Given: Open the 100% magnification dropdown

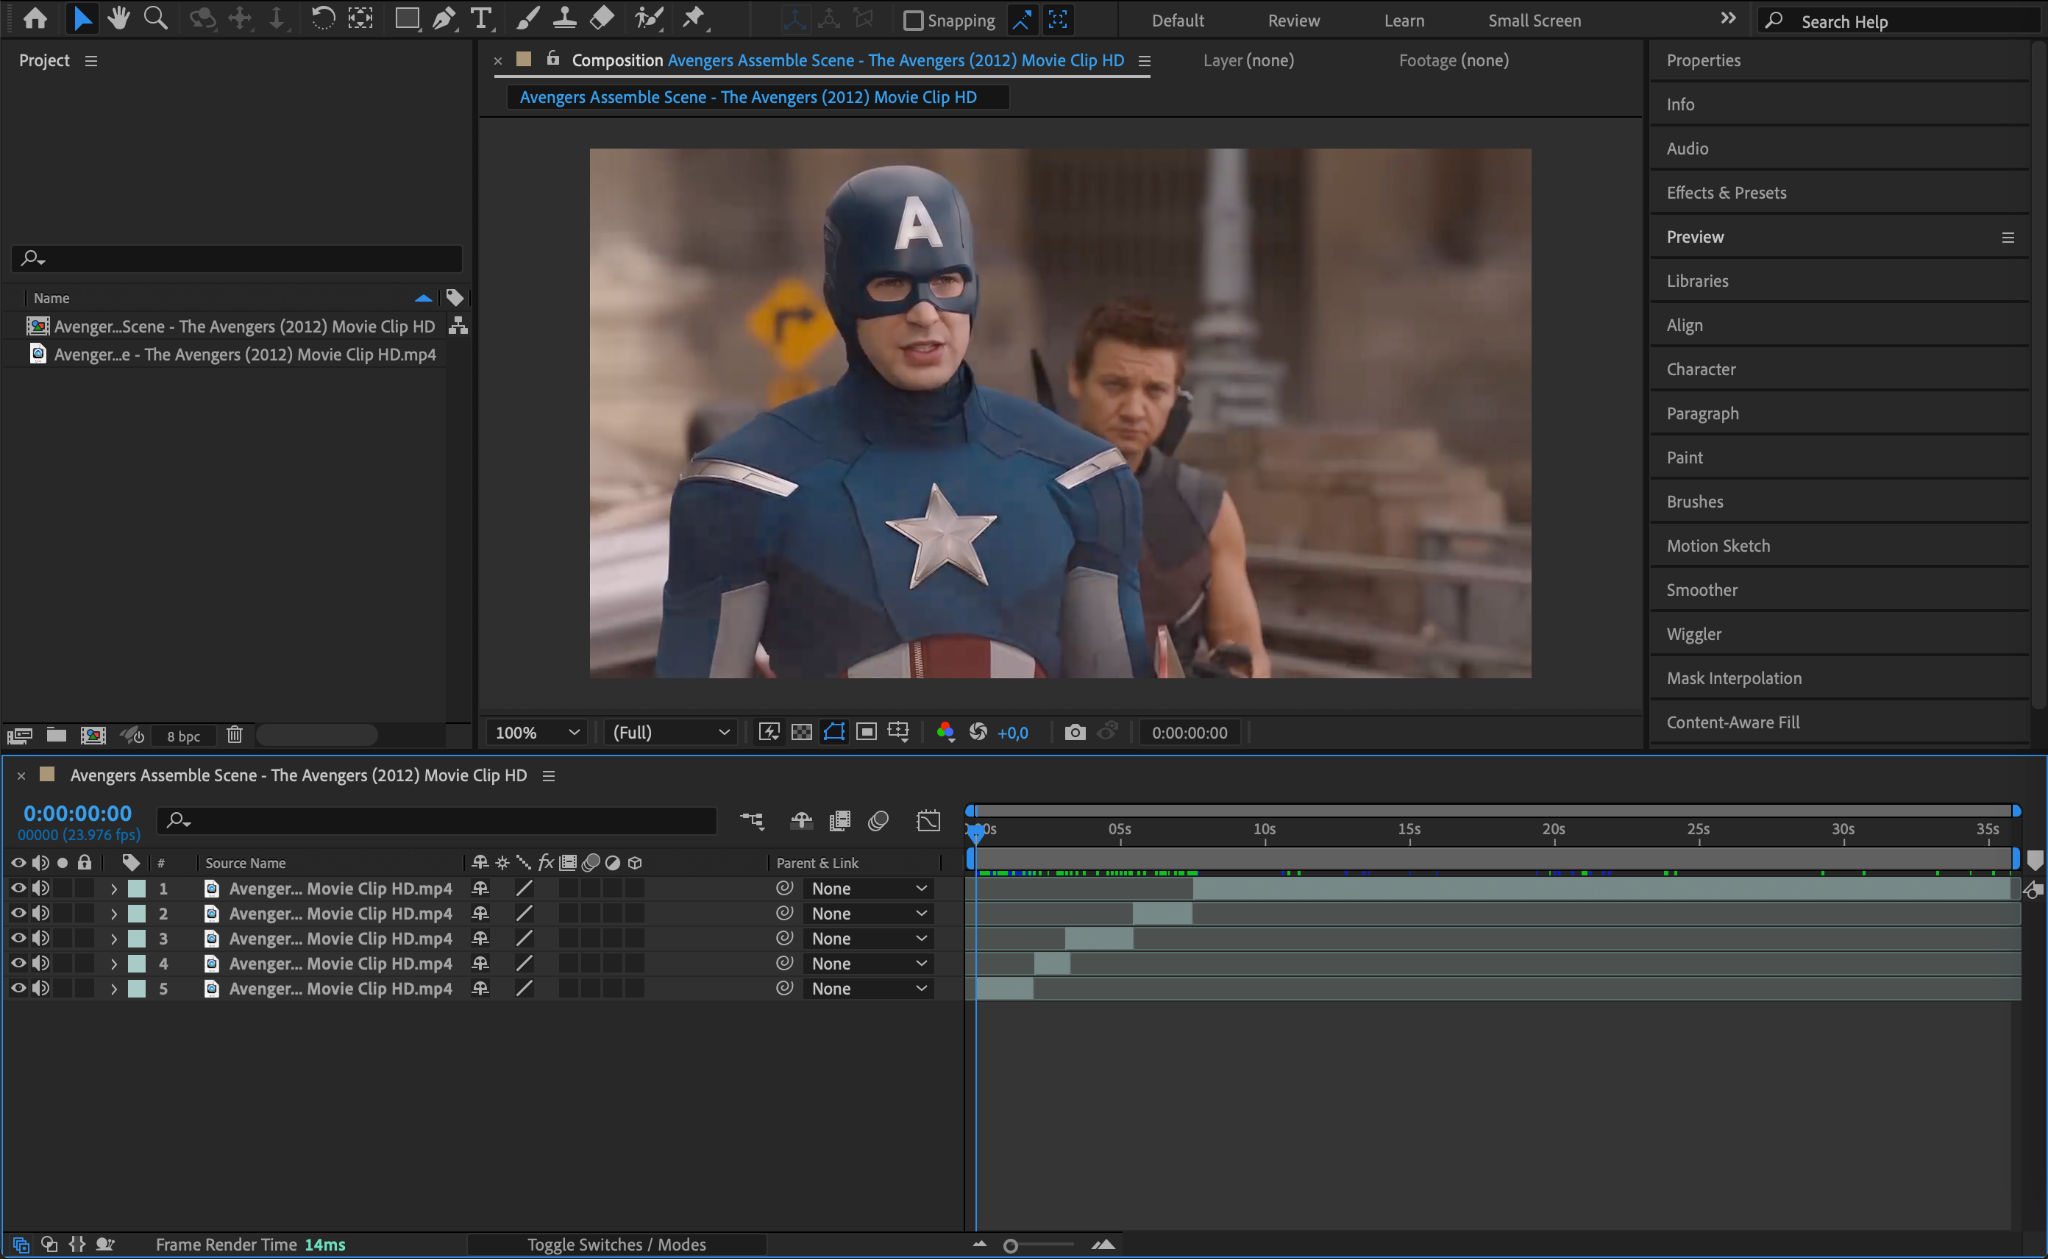Looking at the screenshot, I should tap(537, 732).
